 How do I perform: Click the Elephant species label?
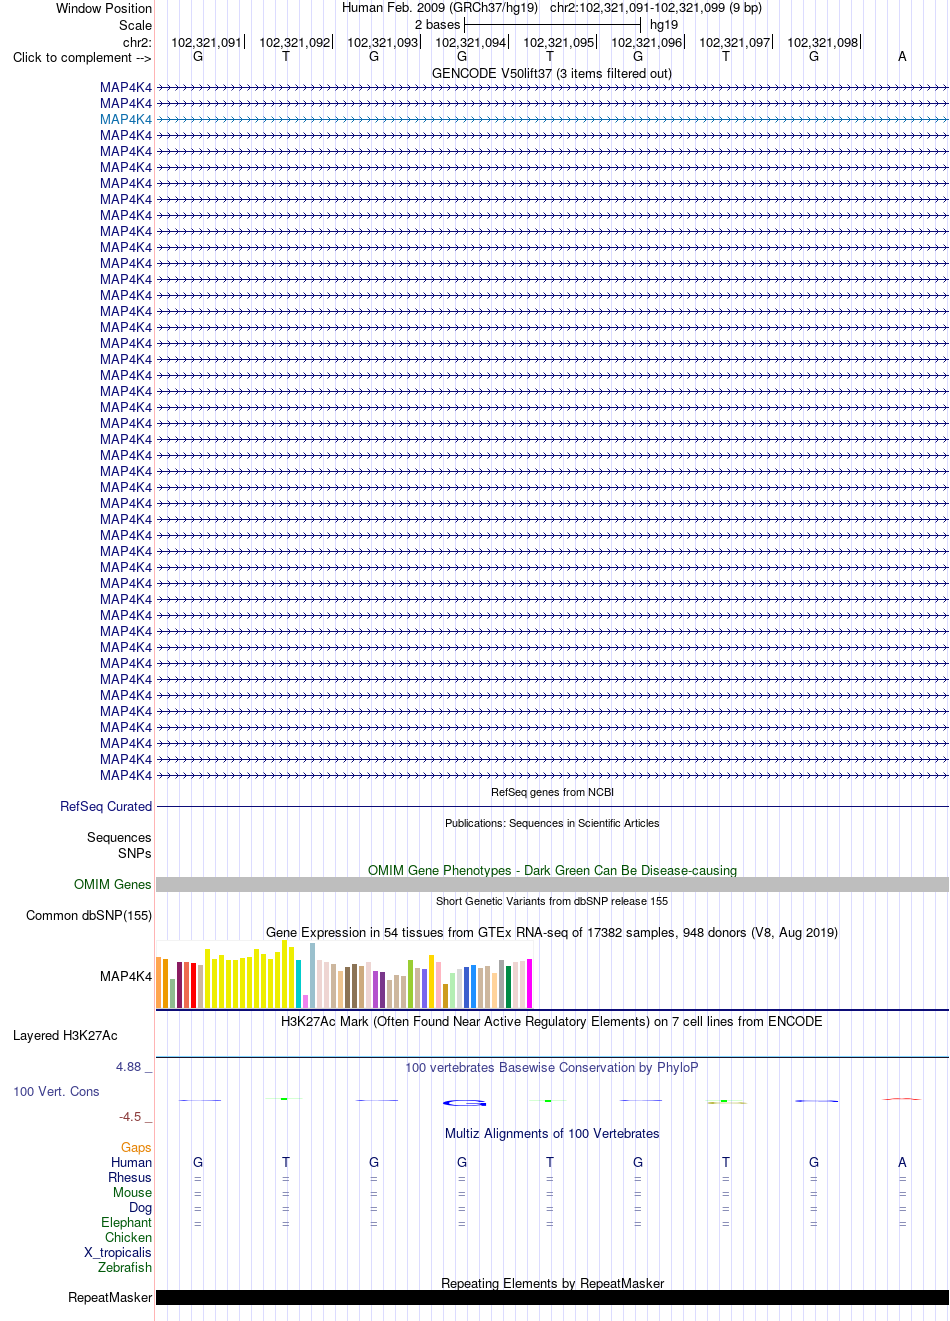[x=126, y=1222]
